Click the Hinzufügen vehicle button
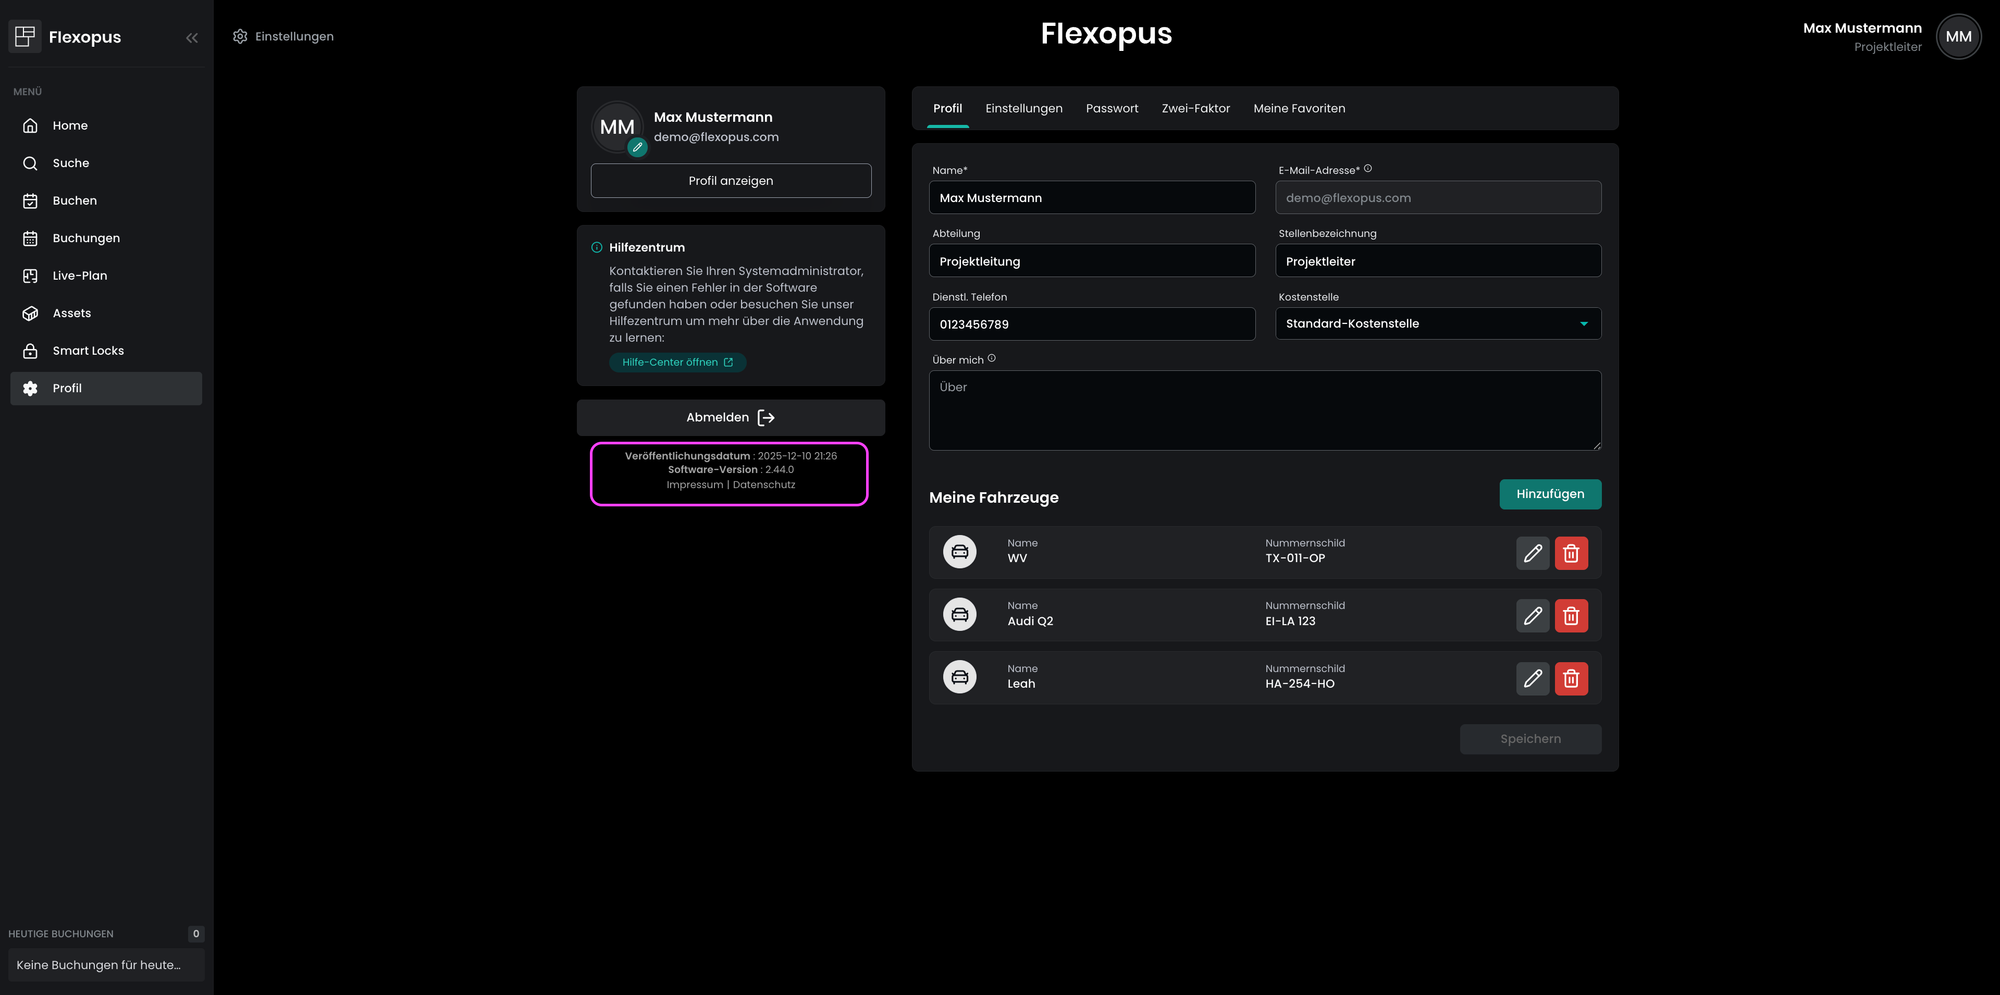Viewport: 2000px width, 995px height. (1549, 494)
